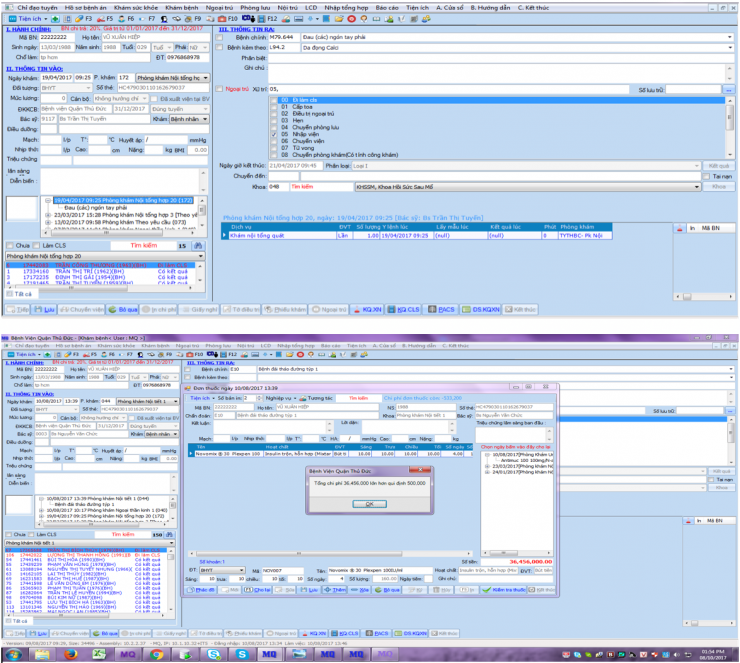The width and height of the screenshot is (740, 663).
Task: Click the PACS icon in upper window's bottom bar
Action: point(443,310)
